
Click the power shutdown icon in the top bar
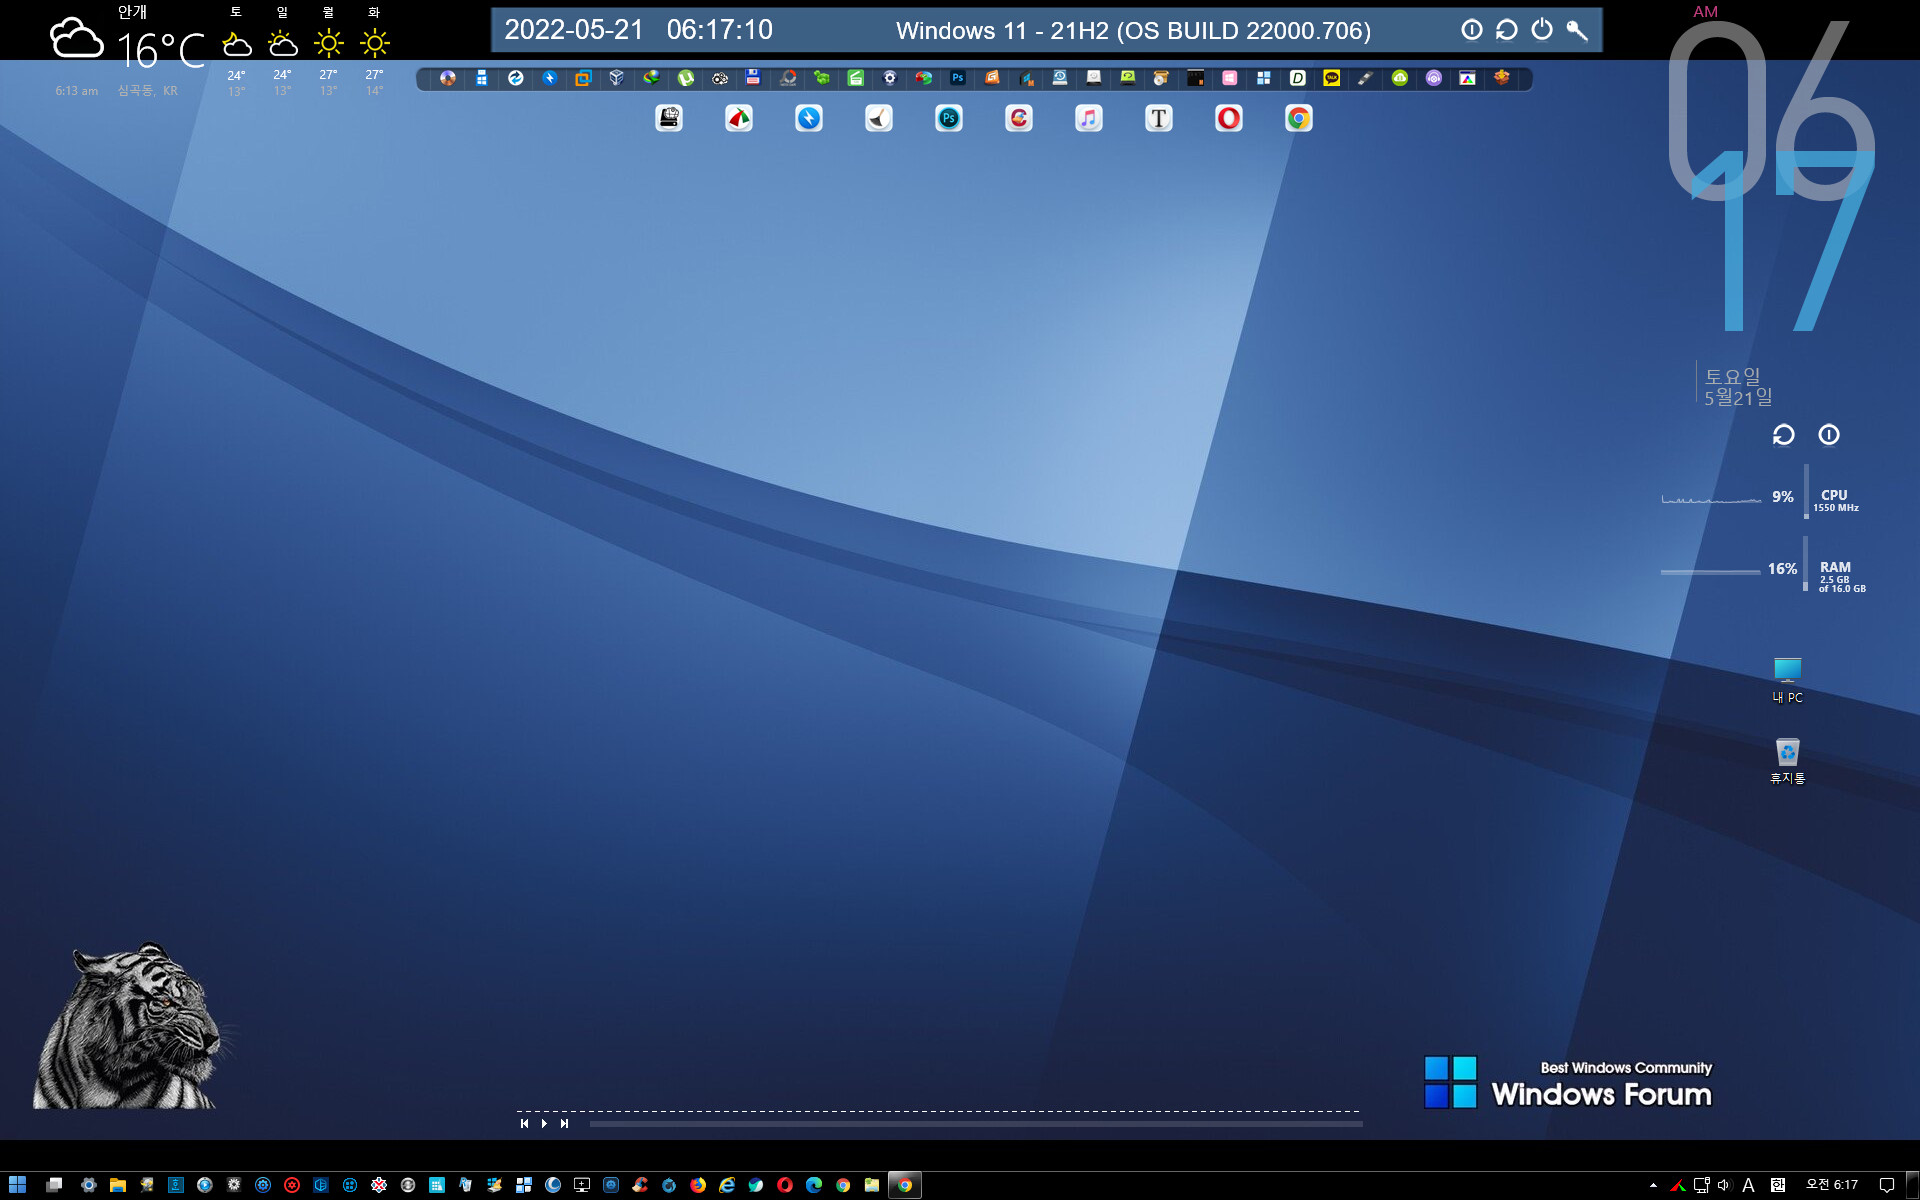(1542, 30)
